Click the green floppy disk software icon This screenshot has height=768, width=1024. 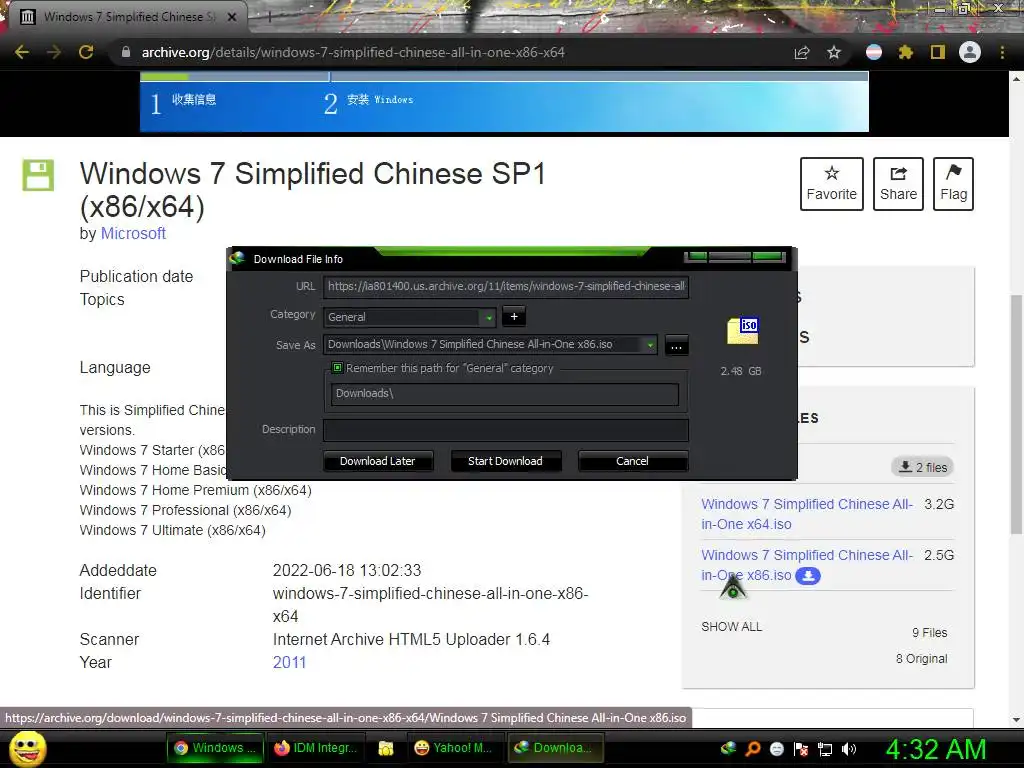pyautogui.click(x=39, y=175)
